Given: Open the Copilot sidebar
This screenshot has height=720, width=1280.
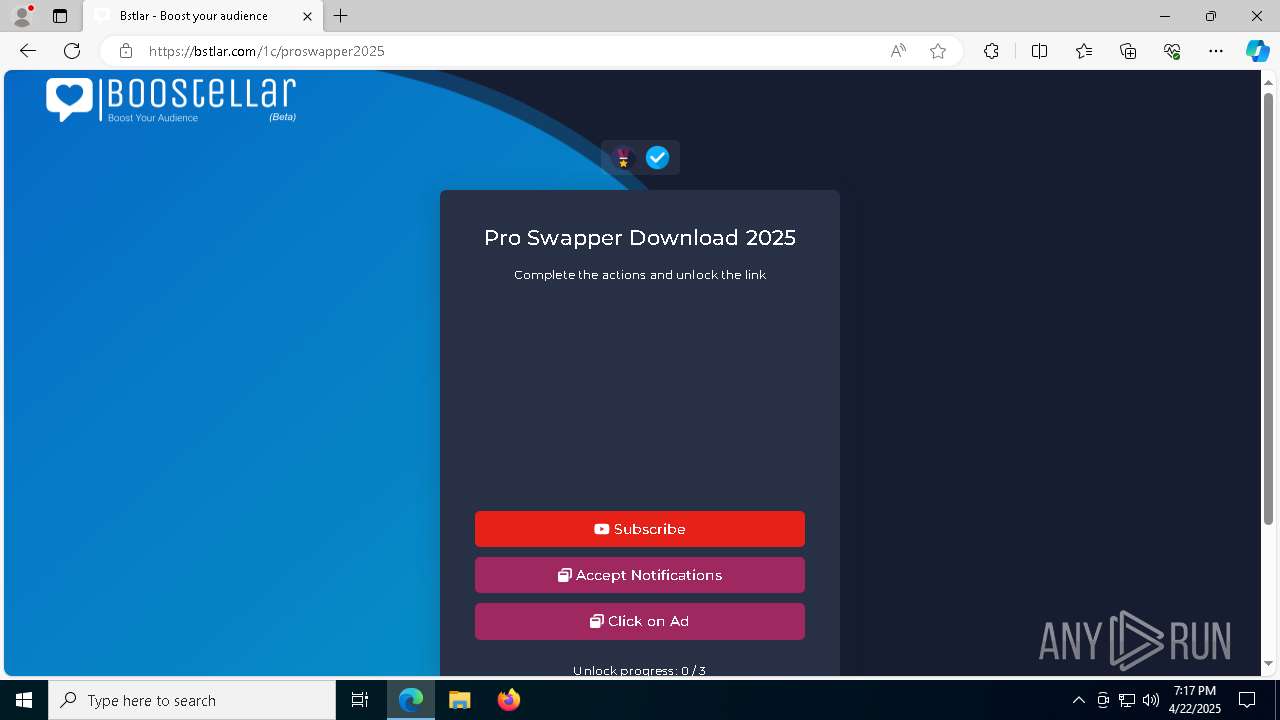Looking at the screenshot, I should tap(1257, 51).
